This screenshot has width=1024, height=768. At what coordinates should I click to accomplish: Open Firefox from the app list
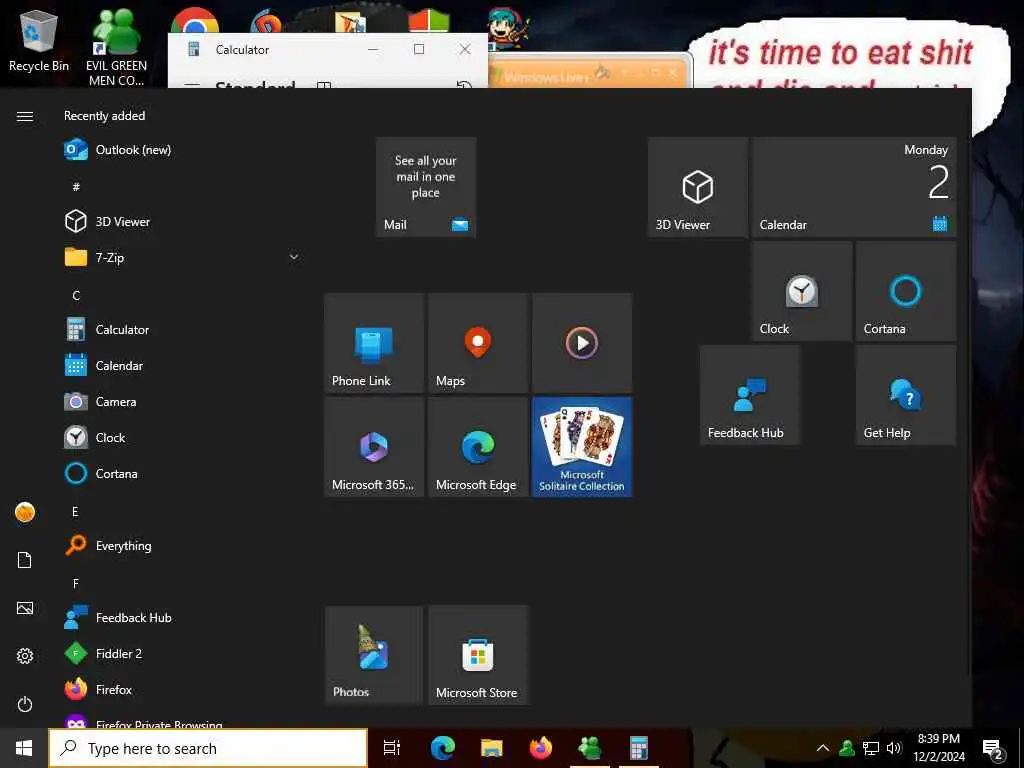pos(183,690)
